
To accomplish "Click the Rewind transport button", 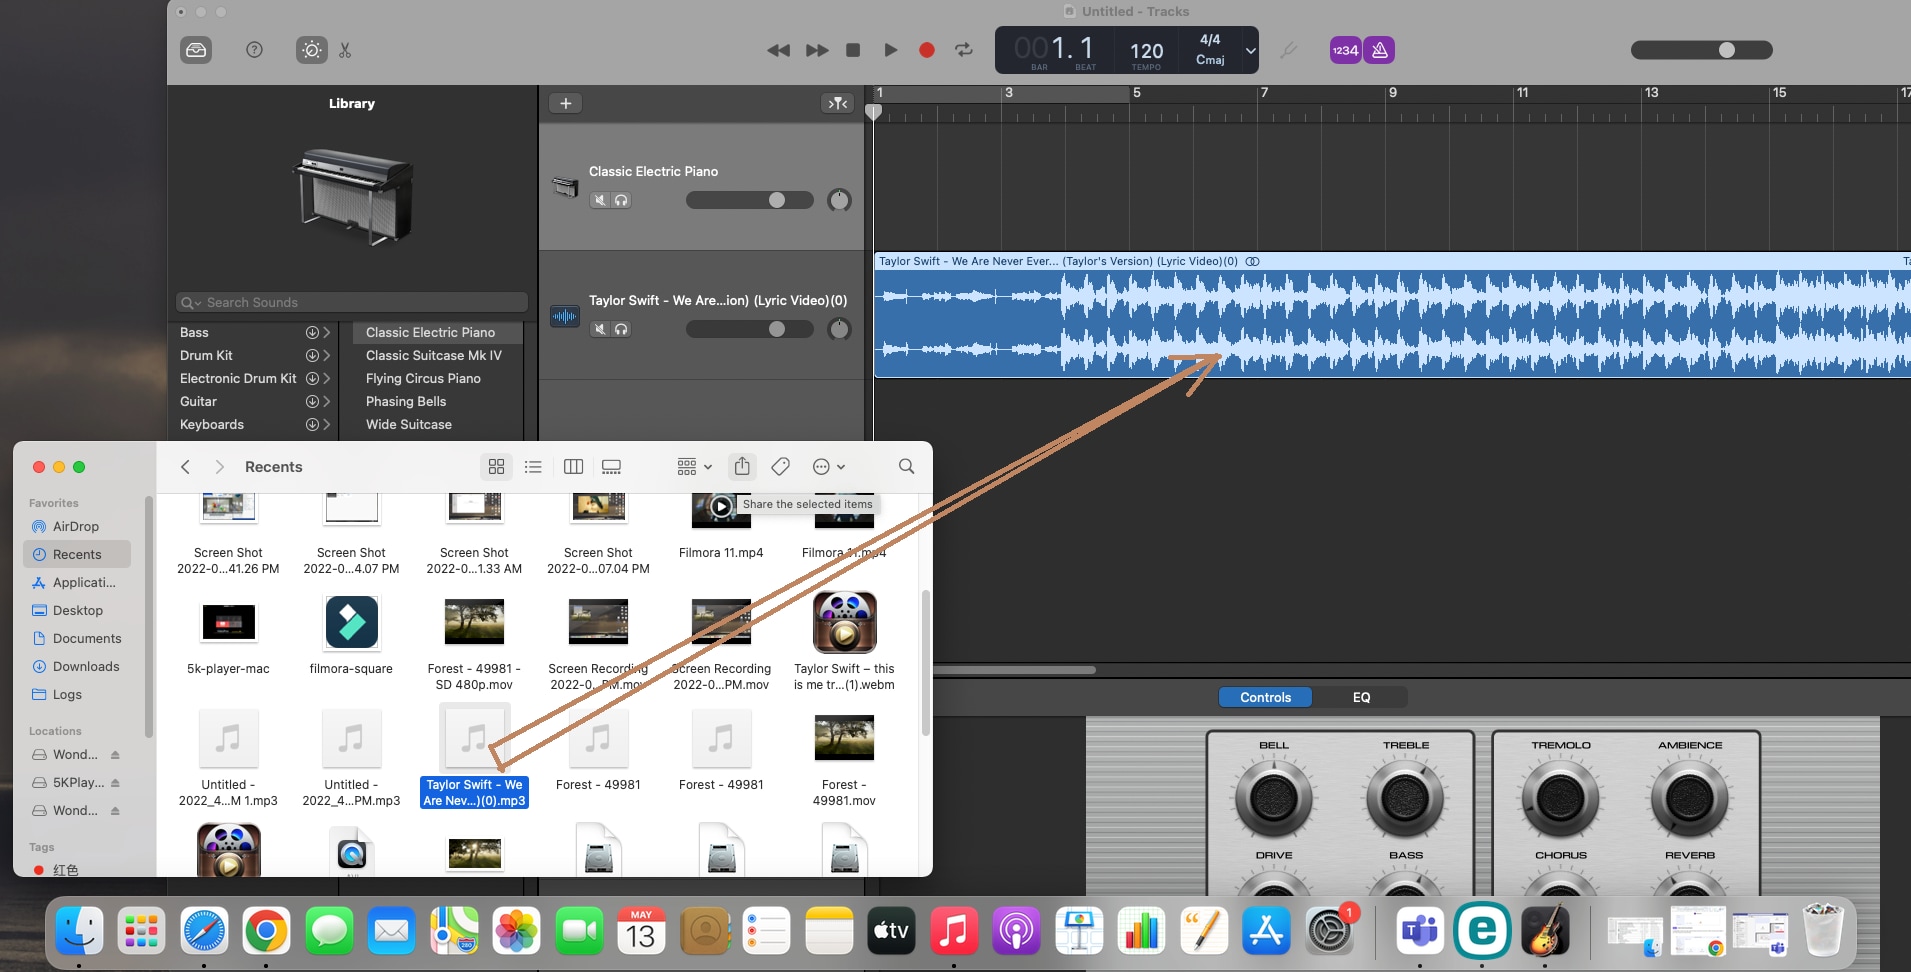I will tap(778, 50).
